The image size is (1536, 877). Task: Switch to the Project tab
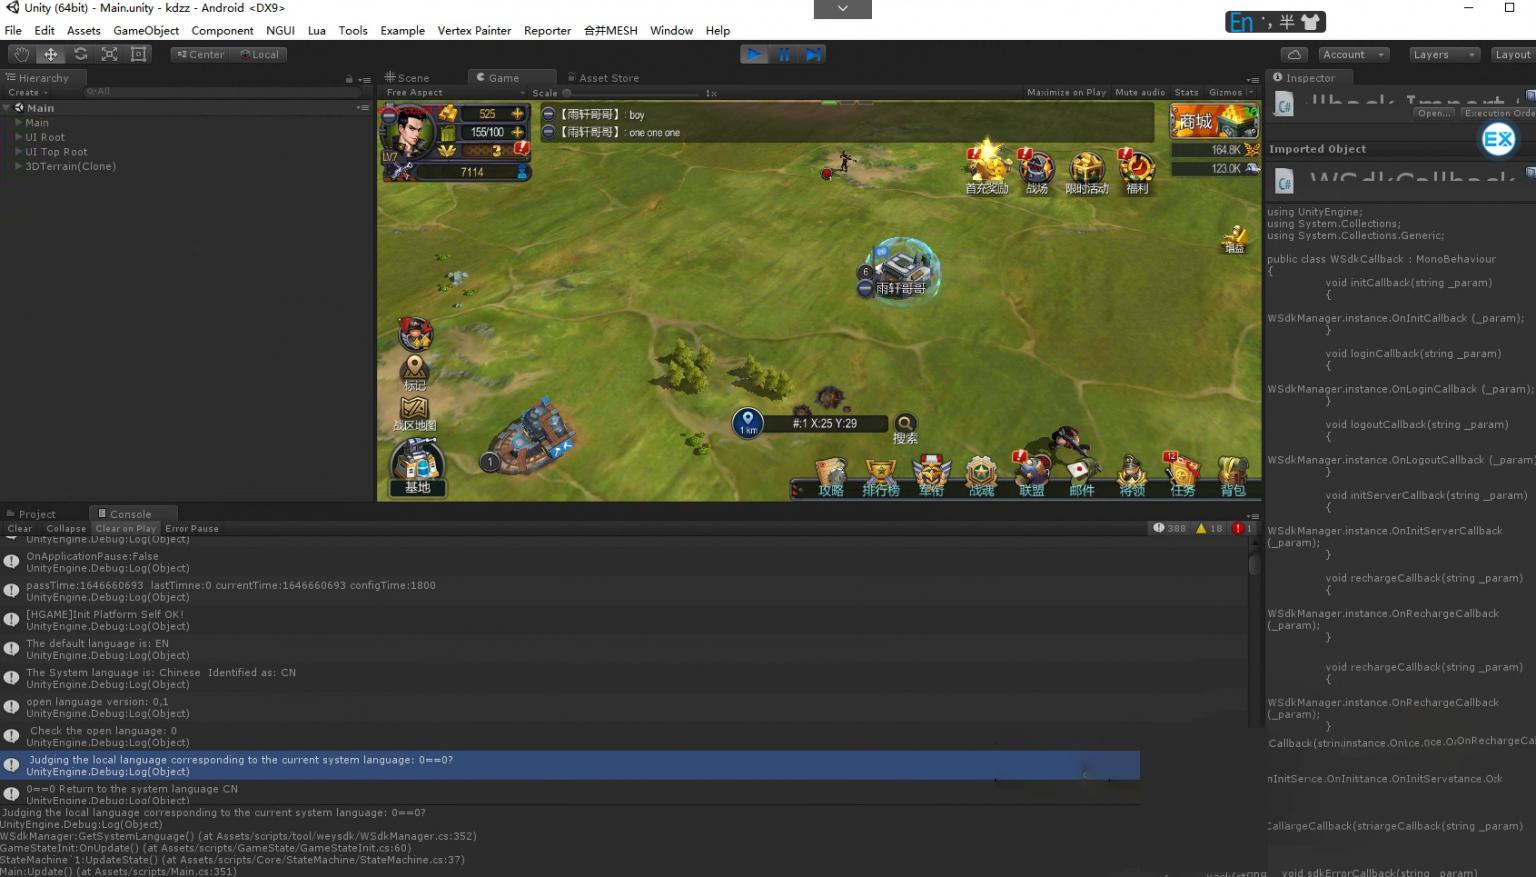31,514
